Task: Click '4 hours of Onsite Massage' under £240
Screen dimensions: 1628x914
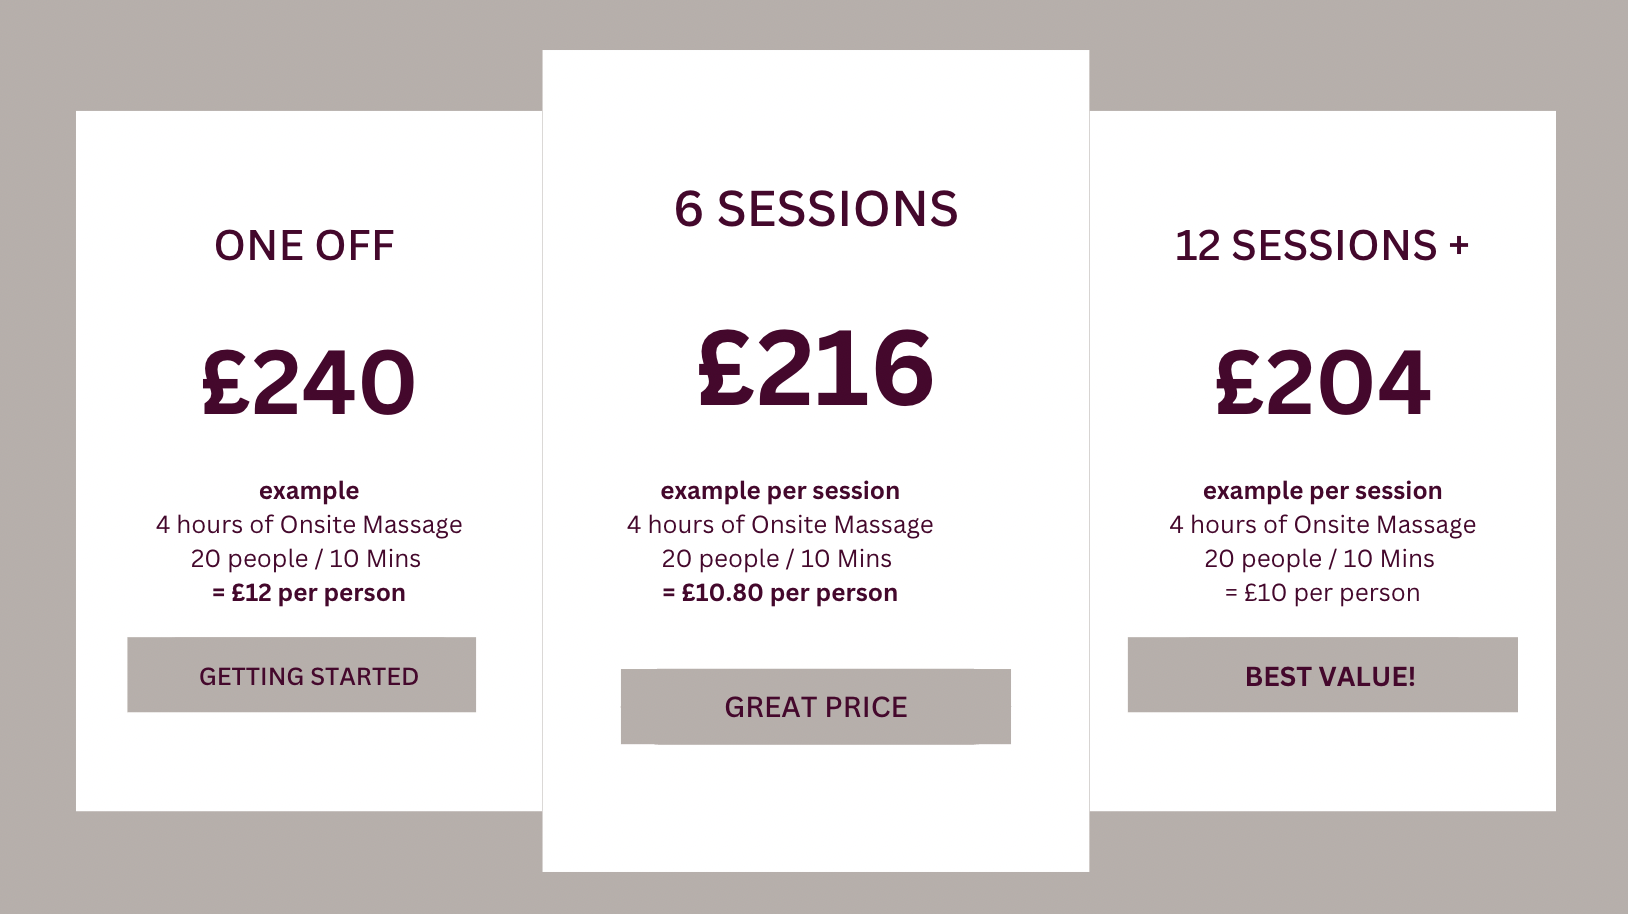Action: pos(308,525)
